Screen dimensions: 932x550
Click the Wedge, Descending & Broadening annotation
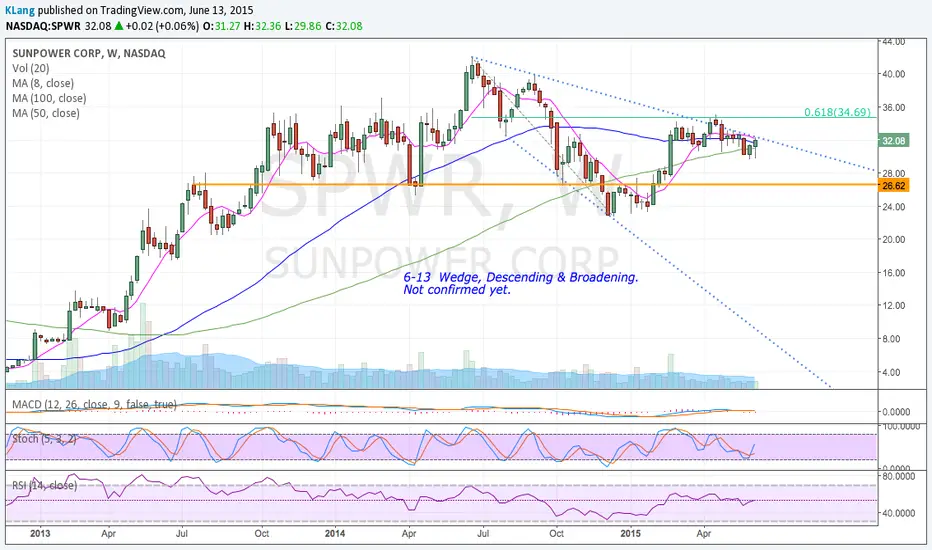521,277
